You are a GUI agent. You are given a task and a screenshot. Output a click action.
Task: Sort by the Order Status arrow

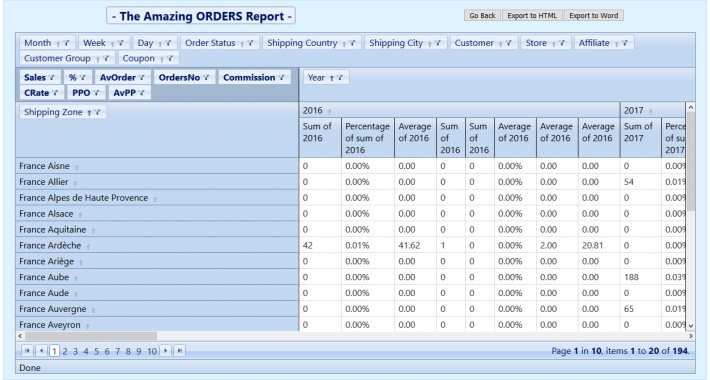[x=242, y=44]
